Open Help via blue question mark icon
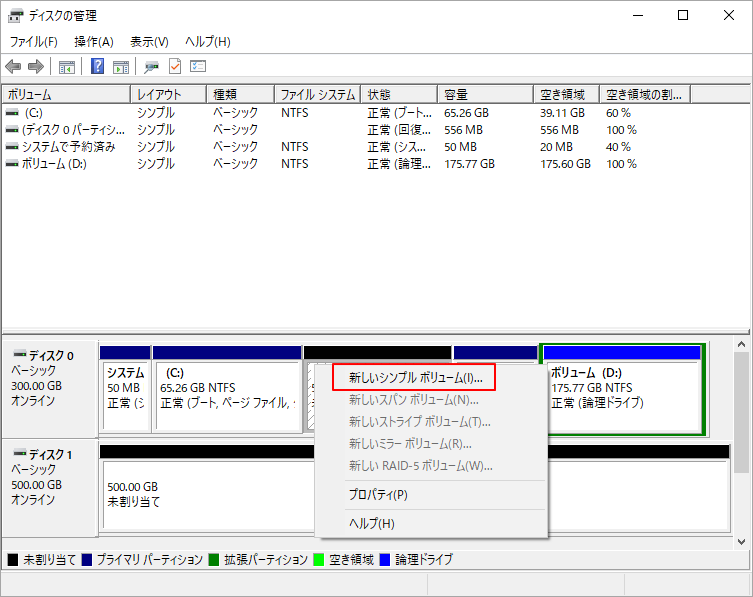Viewport: 753px width, 597px height. pyautogui.click(x=98, y=67)
